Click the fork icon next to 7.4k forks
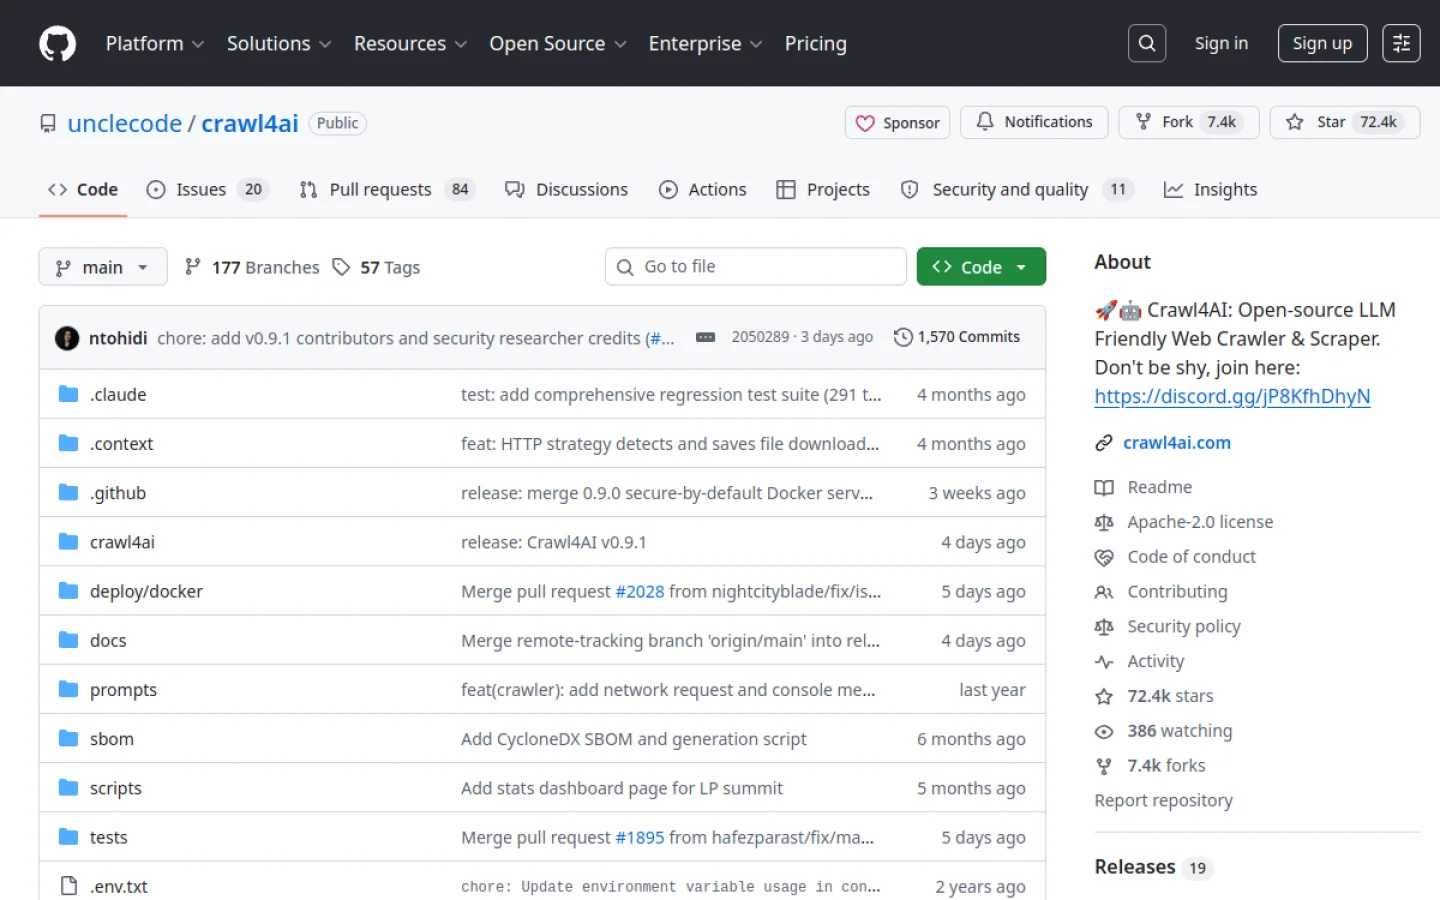The image size is (1440, 900). 1104,766
